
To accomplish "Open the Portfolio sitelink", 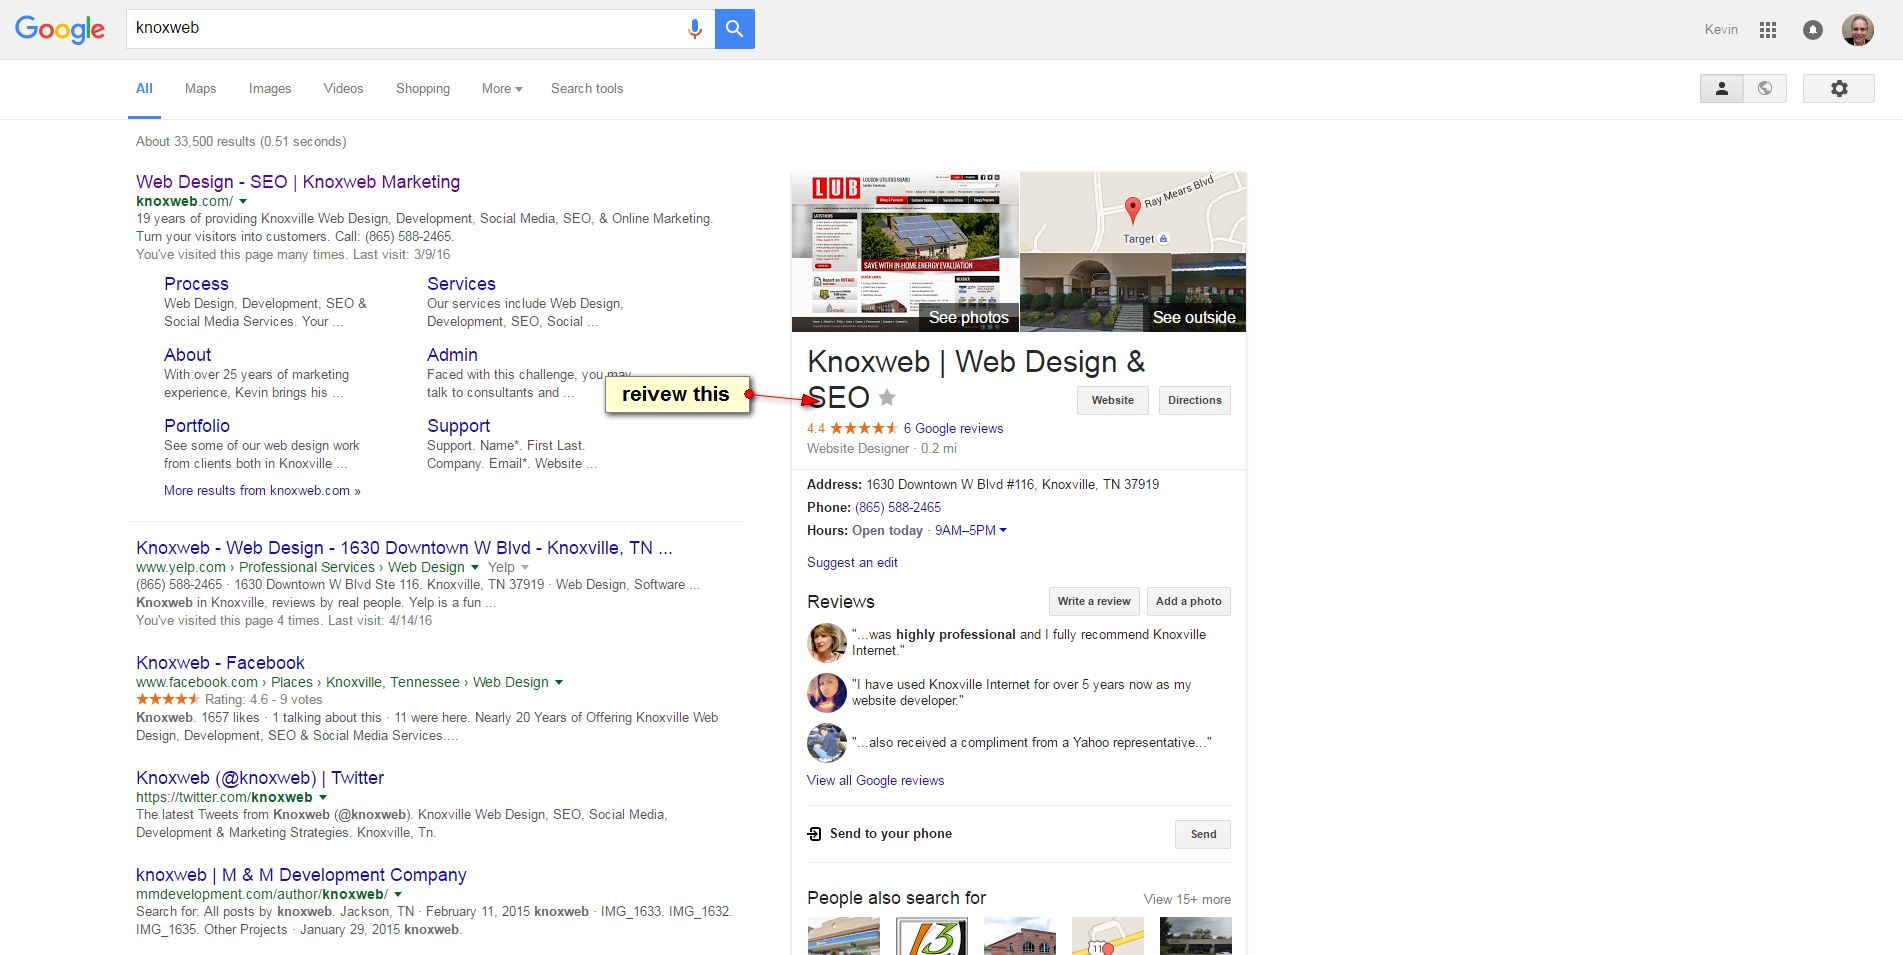I will coord(197,426).
